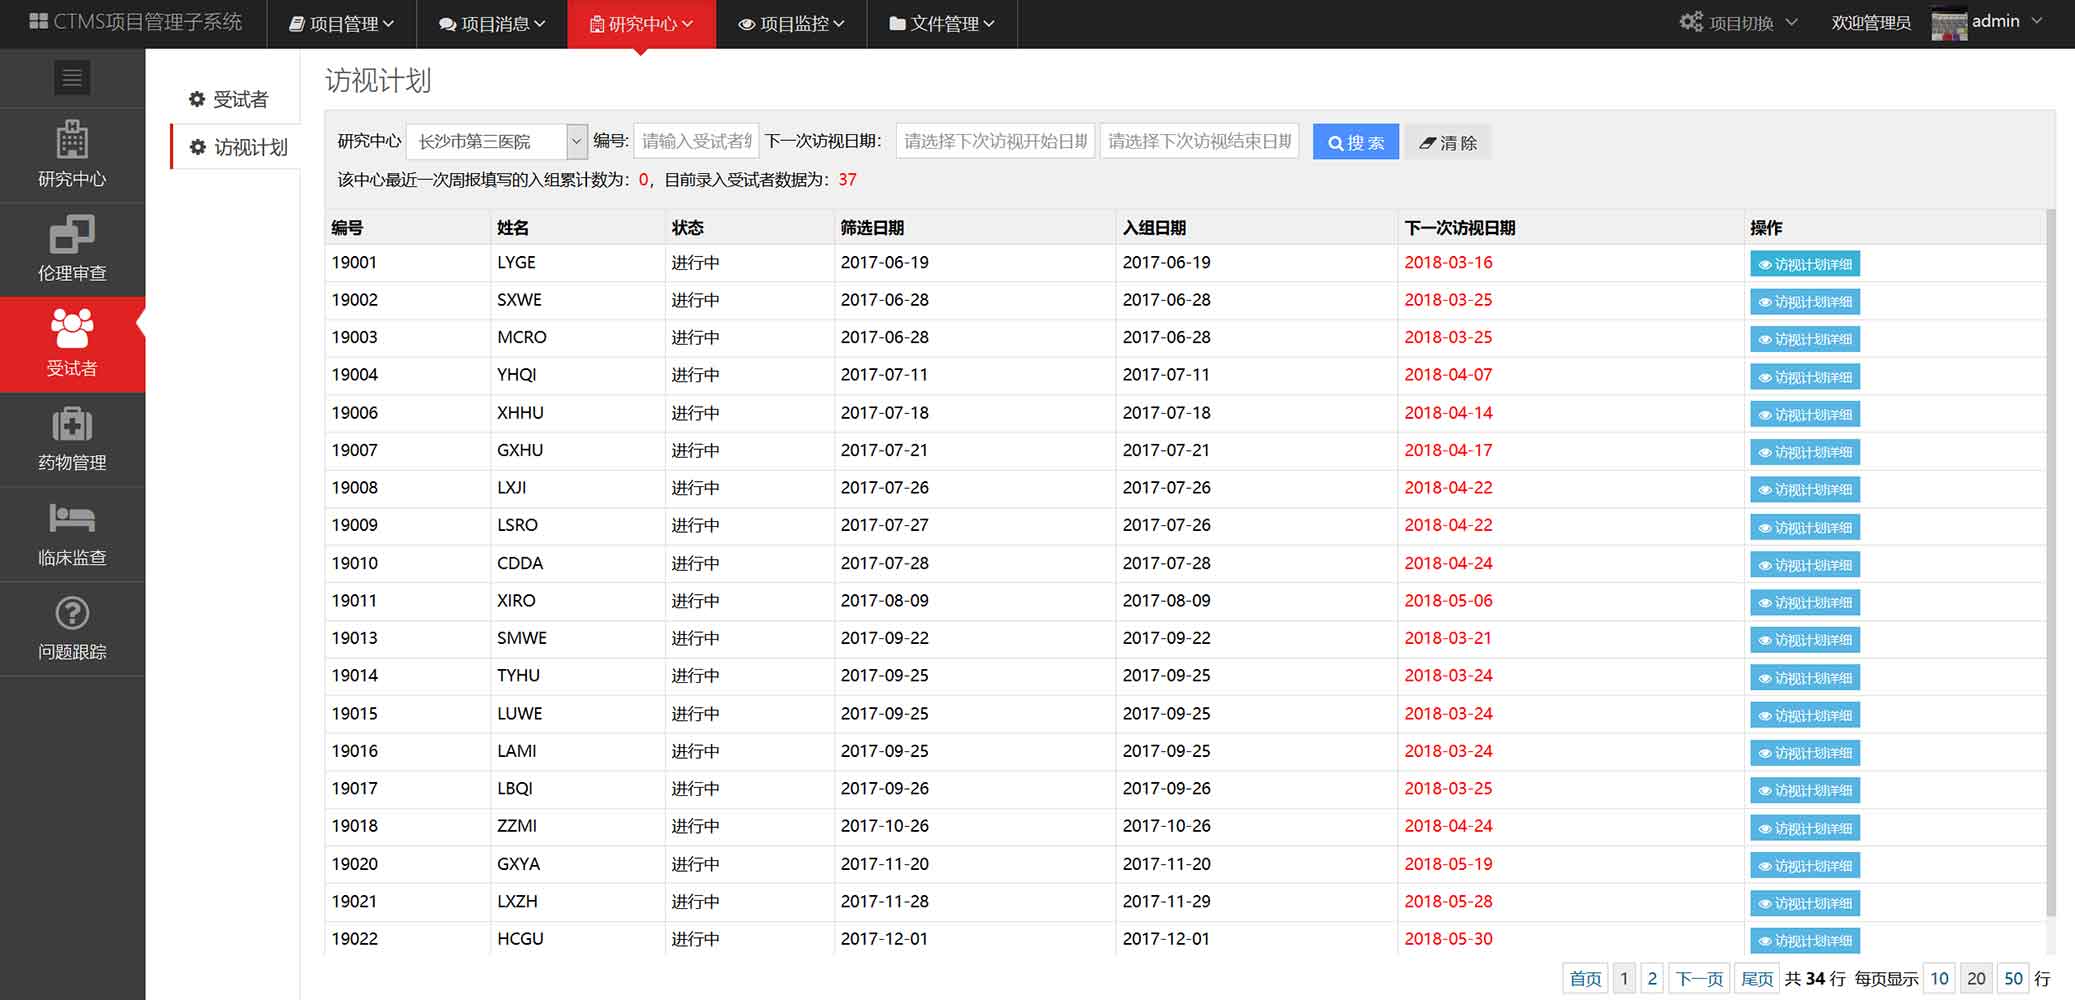Go to page 2 in pagination
This screenshot has height=1000, width=2075.
click(1652, 978)
